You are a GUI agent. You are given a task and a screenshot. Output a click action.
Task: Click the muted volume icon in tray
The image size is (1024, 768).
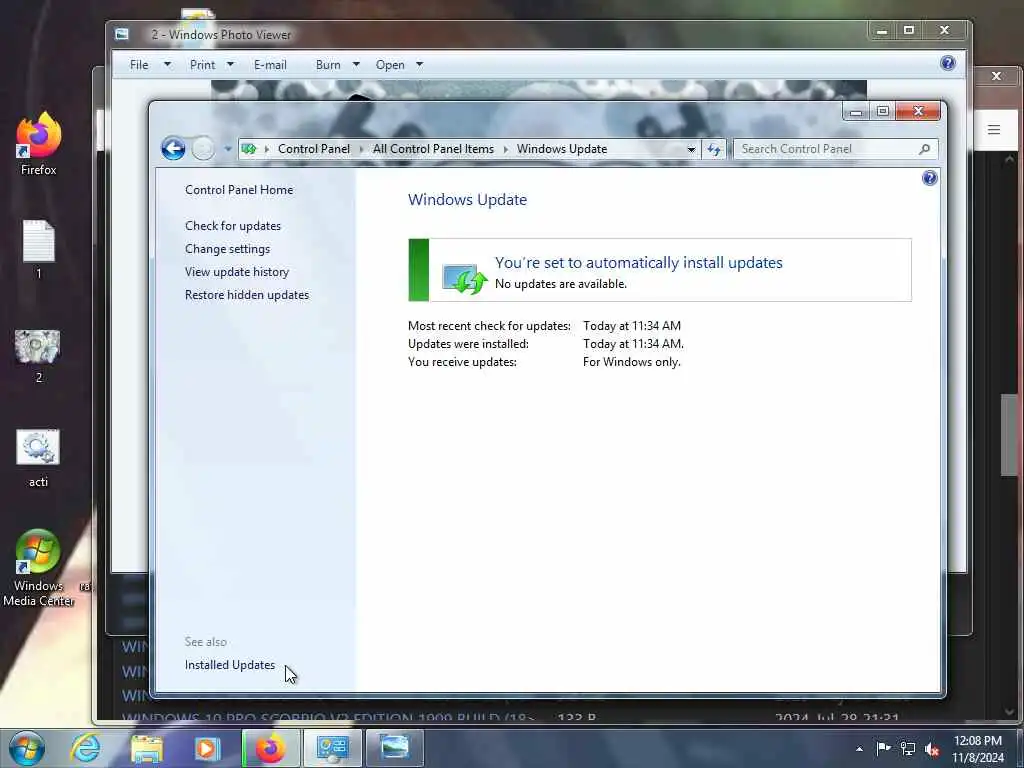coord(932,749)
